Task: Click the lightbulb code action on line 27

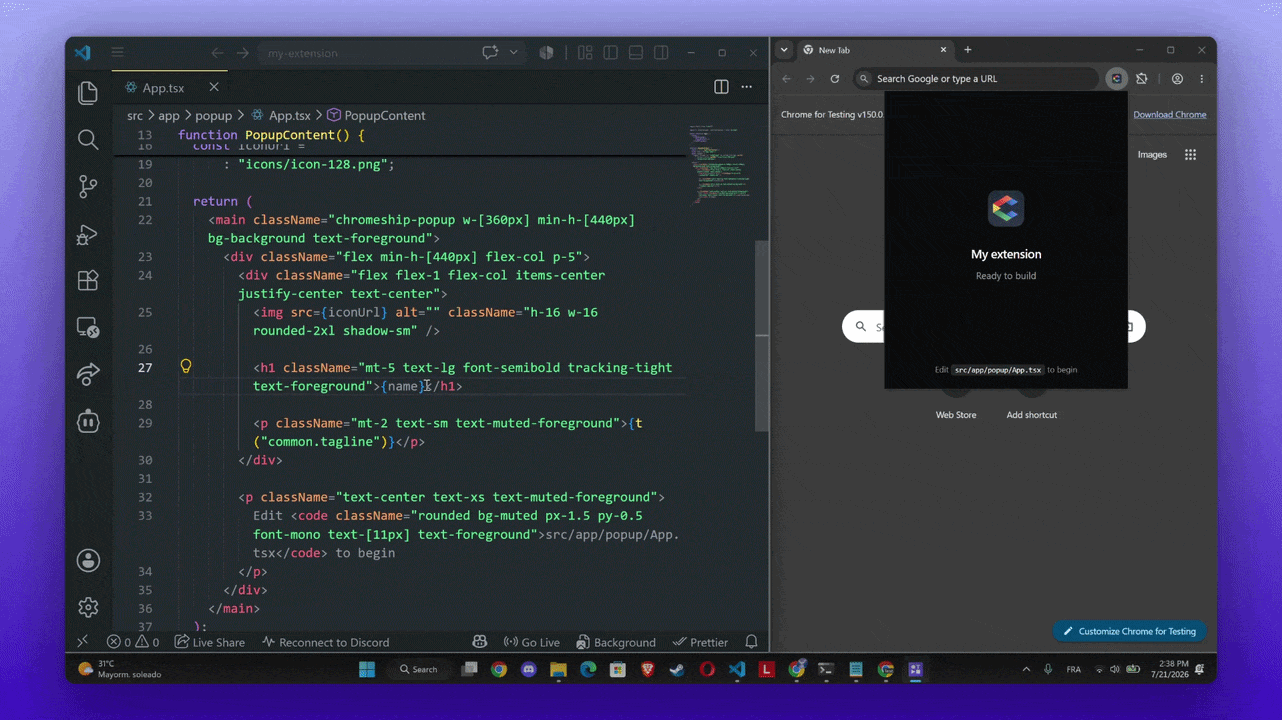Action: [x=186, y=367]
